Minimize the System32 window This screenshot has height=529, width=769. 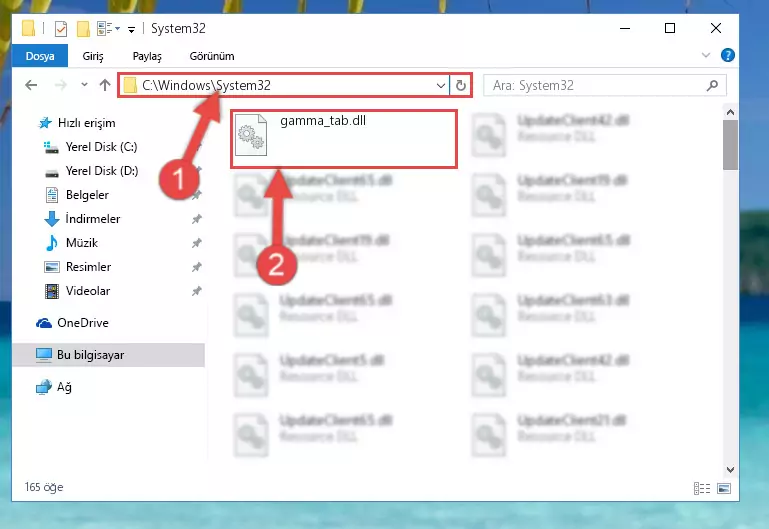tap(625, 28)
